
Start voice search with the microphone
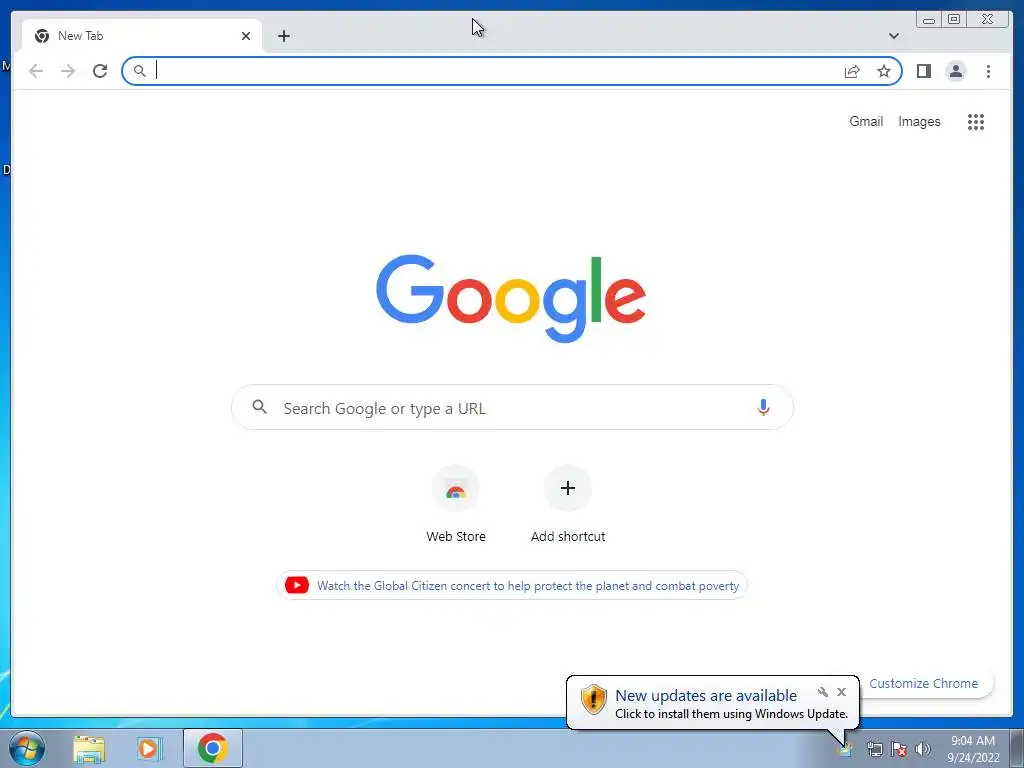pos(763,408)
